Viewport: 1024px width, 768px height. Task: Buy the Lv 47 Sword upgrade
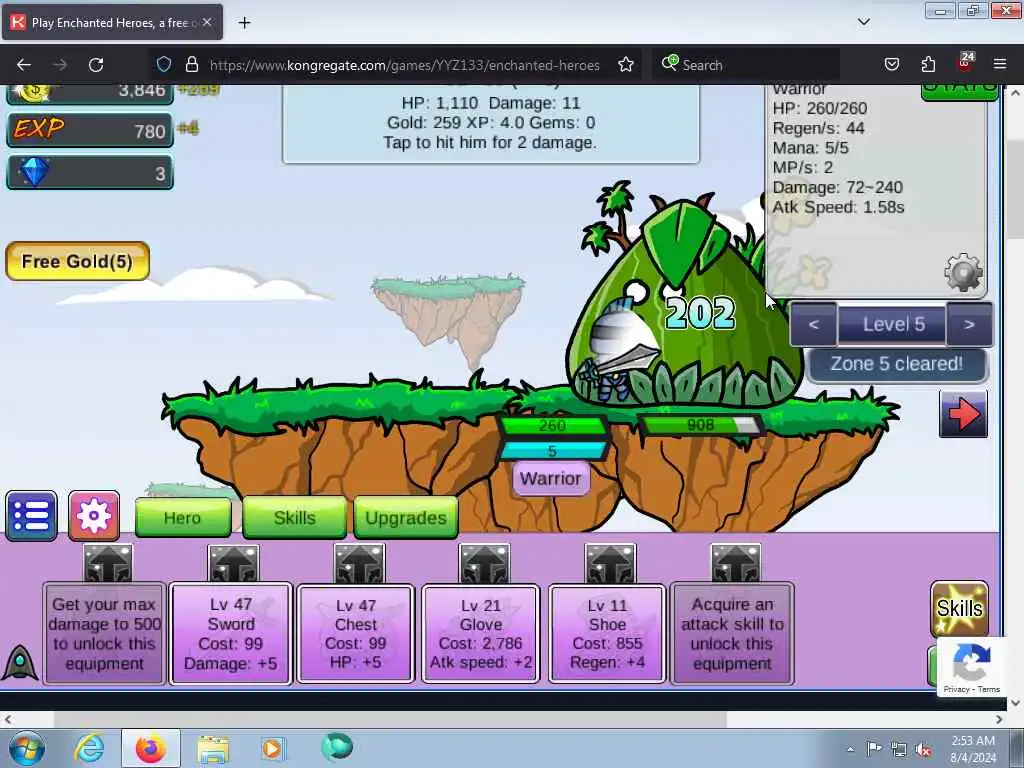(231, 633)
